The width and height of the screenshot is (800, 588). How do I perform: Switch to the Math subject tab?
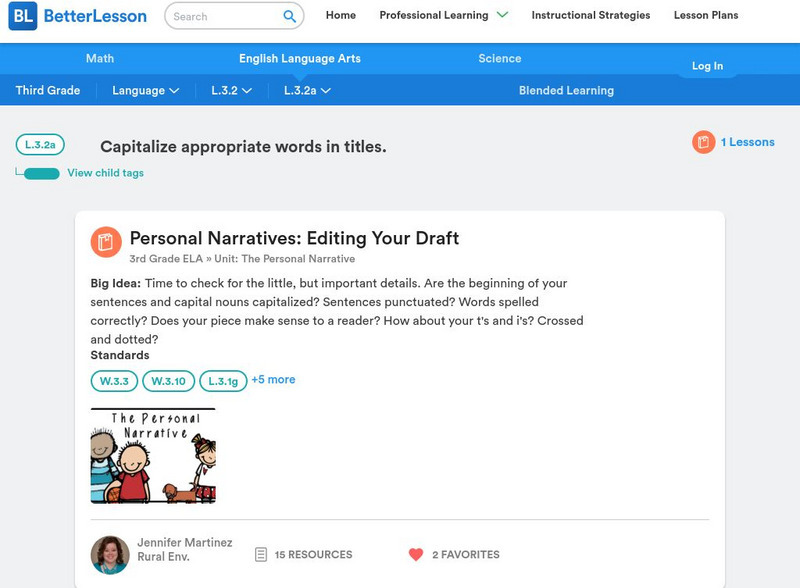click(x=100, y=59)
